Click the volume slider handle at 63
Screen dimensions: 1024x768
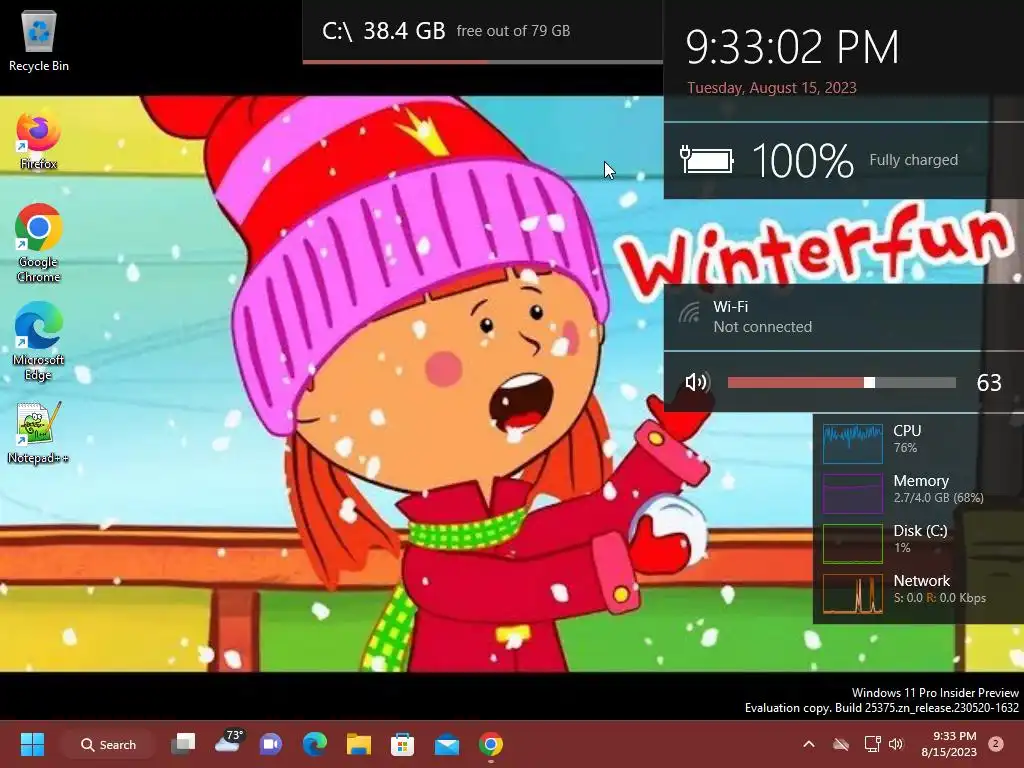[869, 383]
